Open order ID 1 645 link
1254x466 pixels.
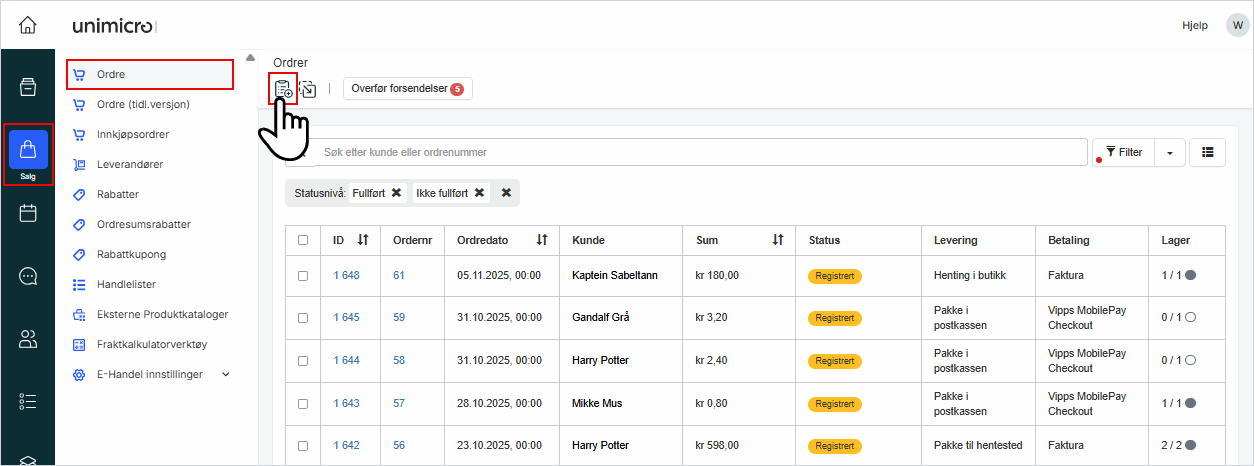click(x=346, y=318)
